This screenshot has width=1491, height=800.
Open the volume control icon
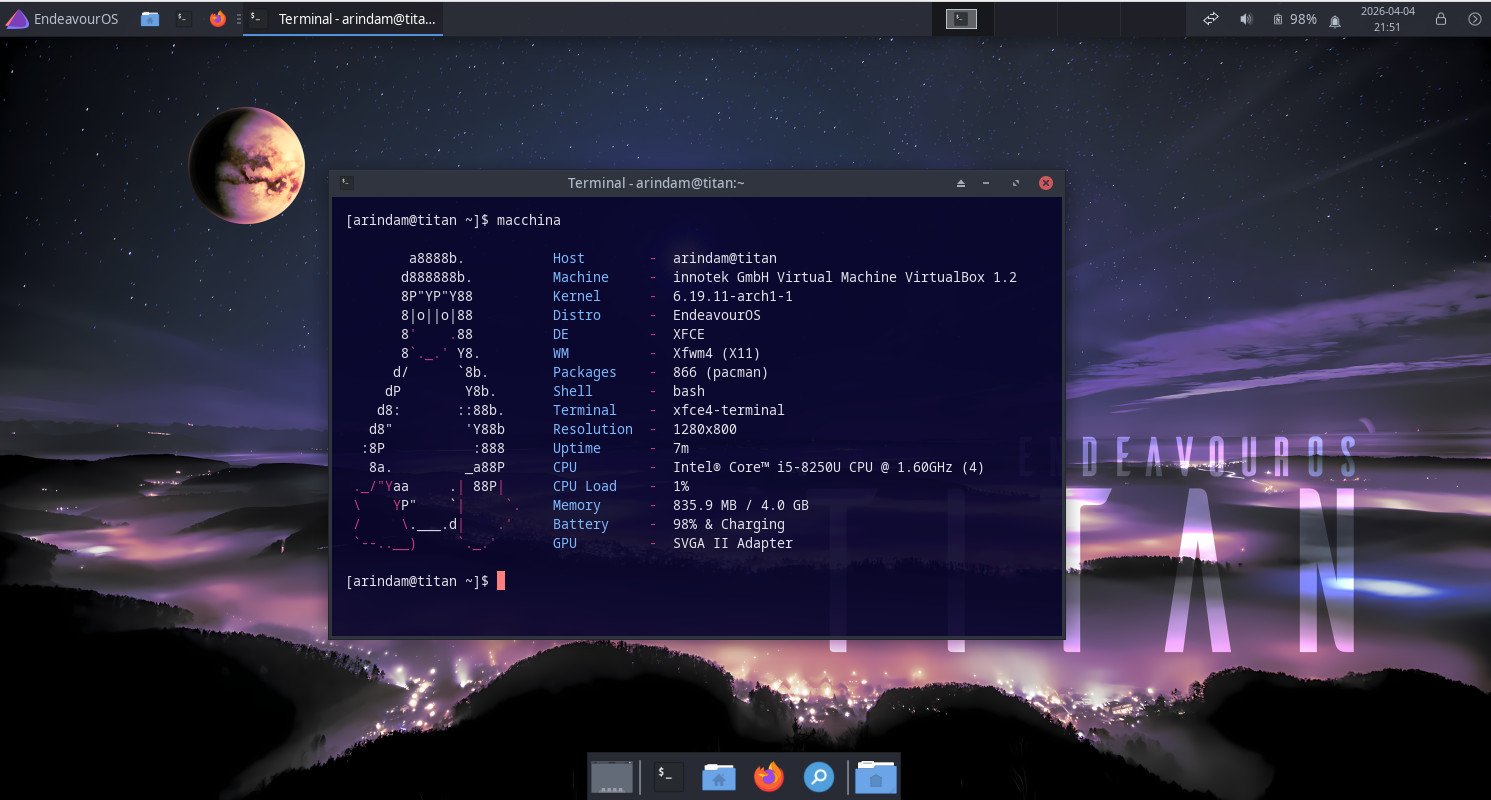point(1246,19)
